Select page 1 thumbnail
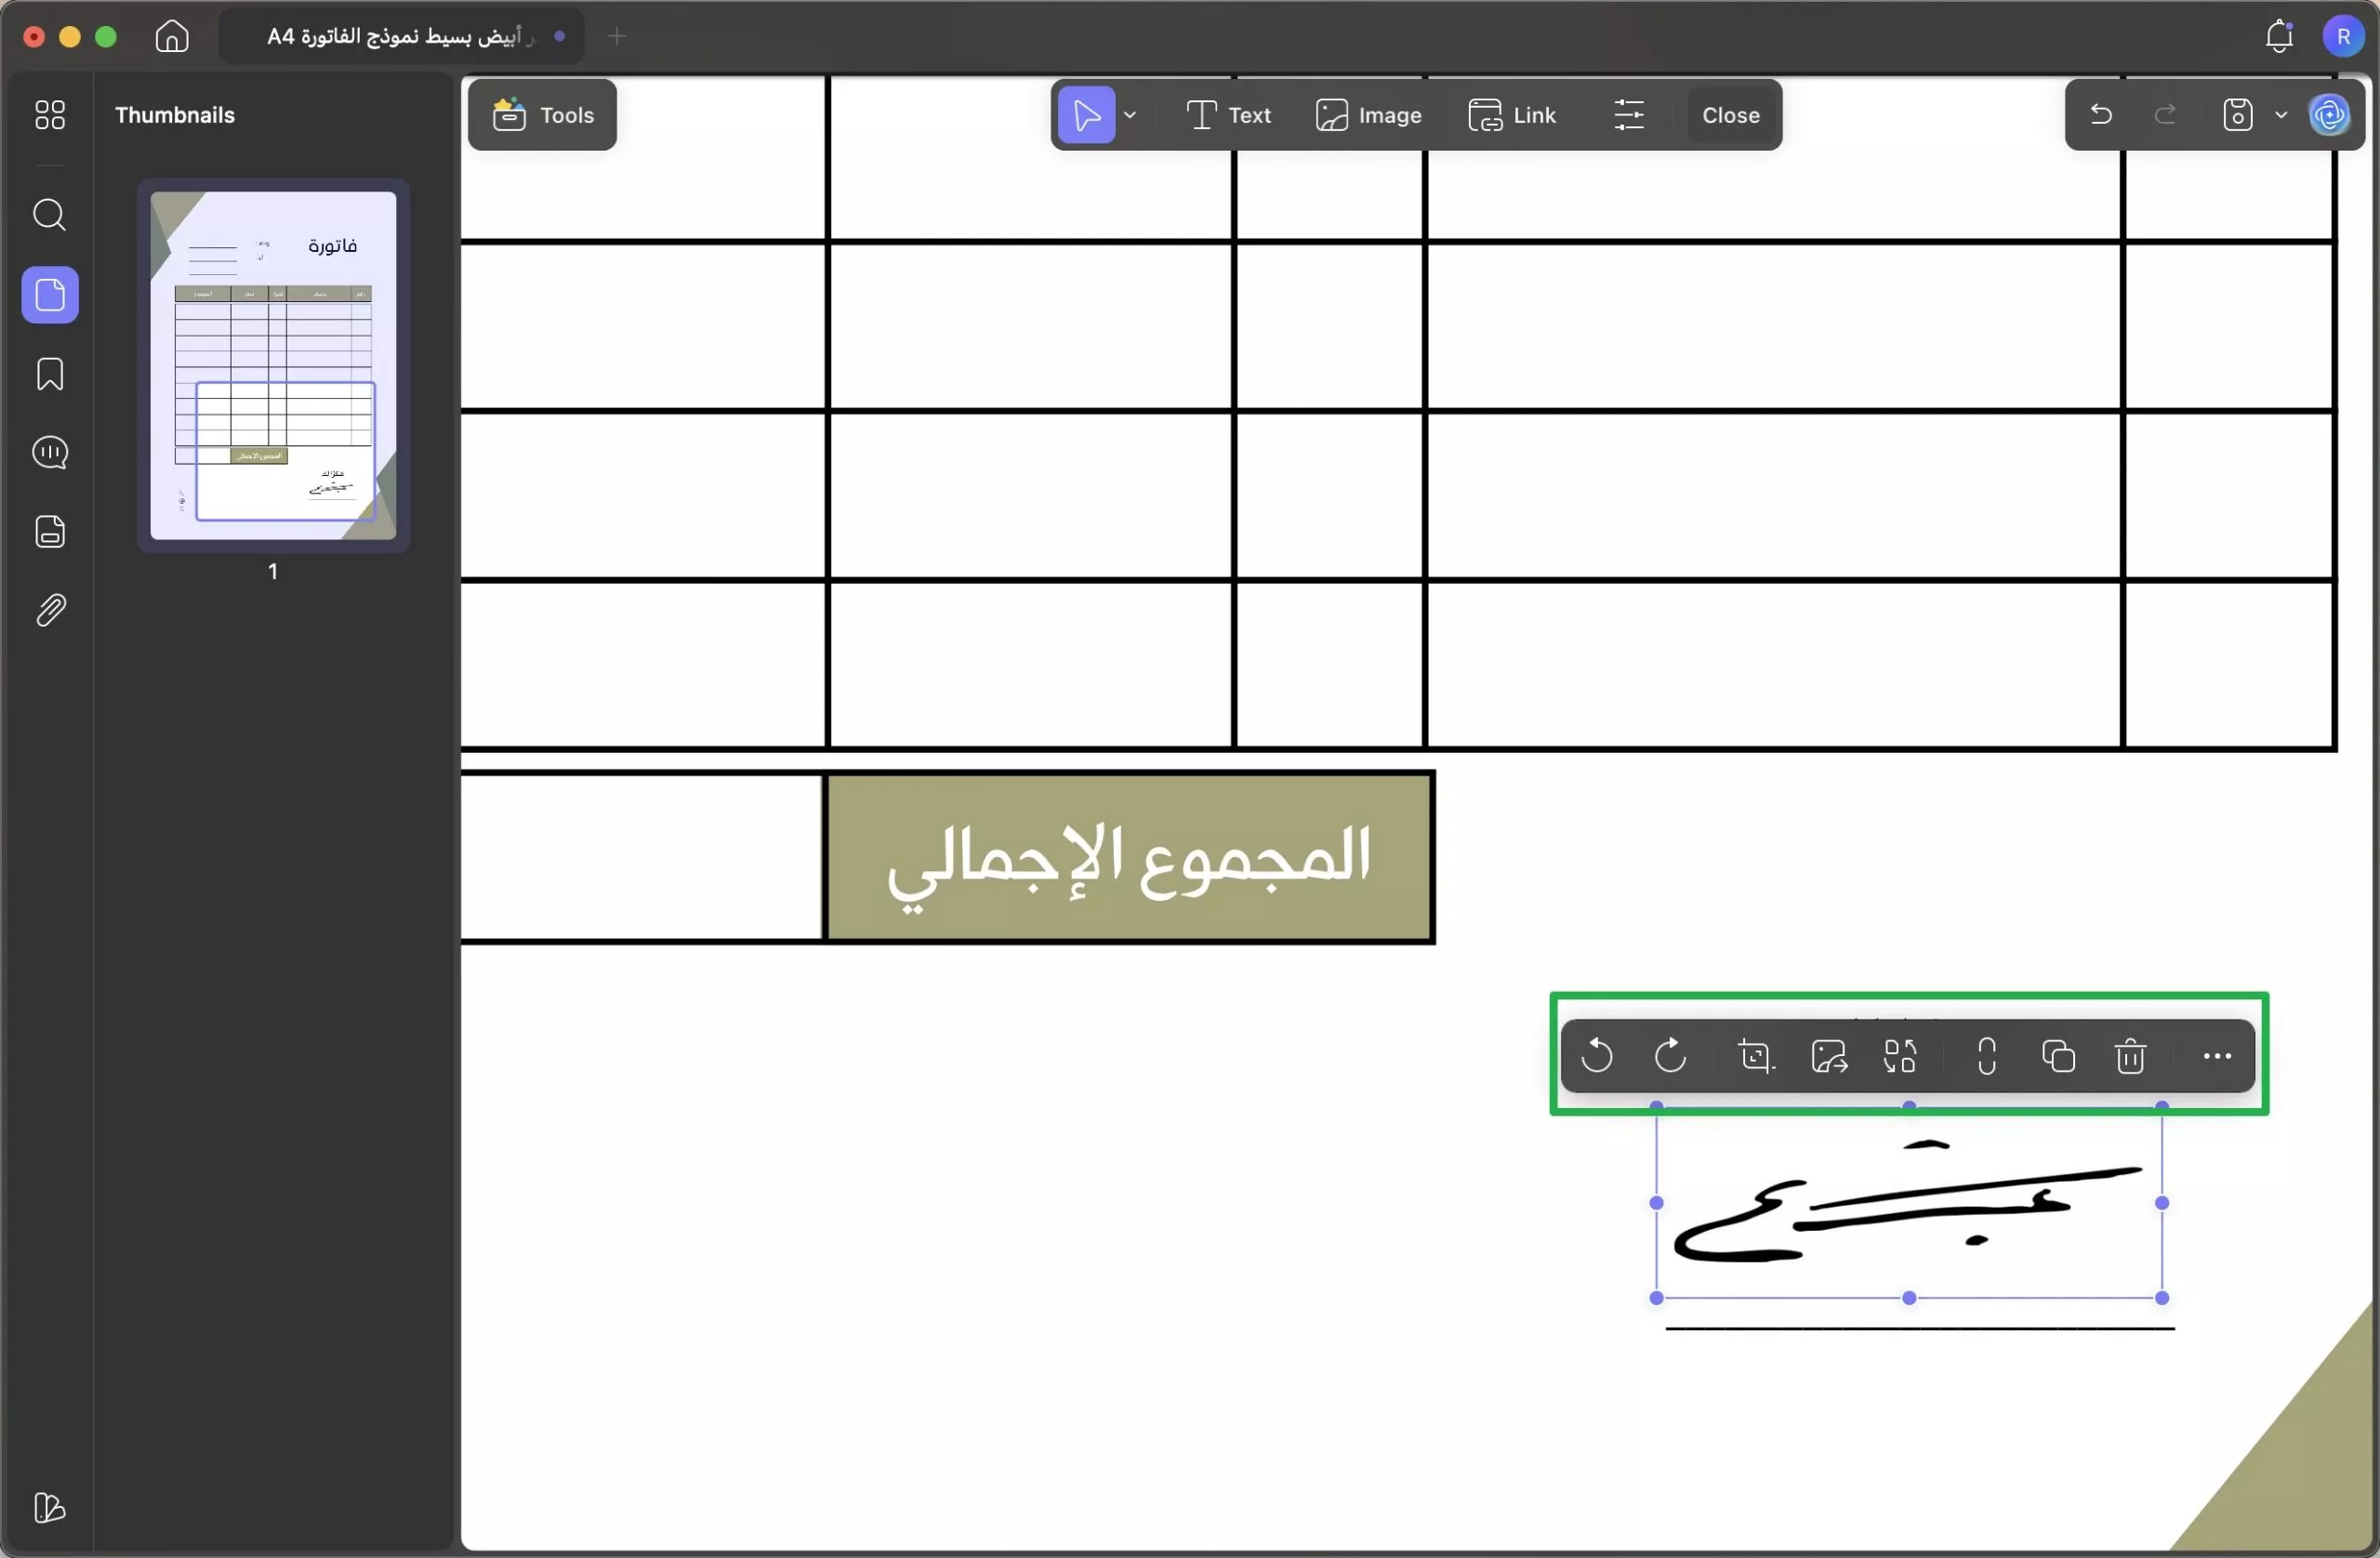 tap(273, 366)
